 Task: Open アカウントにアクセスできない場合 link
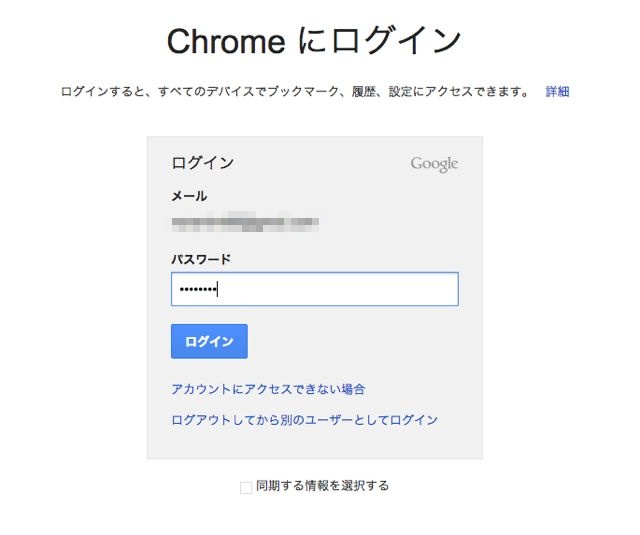tap(268, 389)
